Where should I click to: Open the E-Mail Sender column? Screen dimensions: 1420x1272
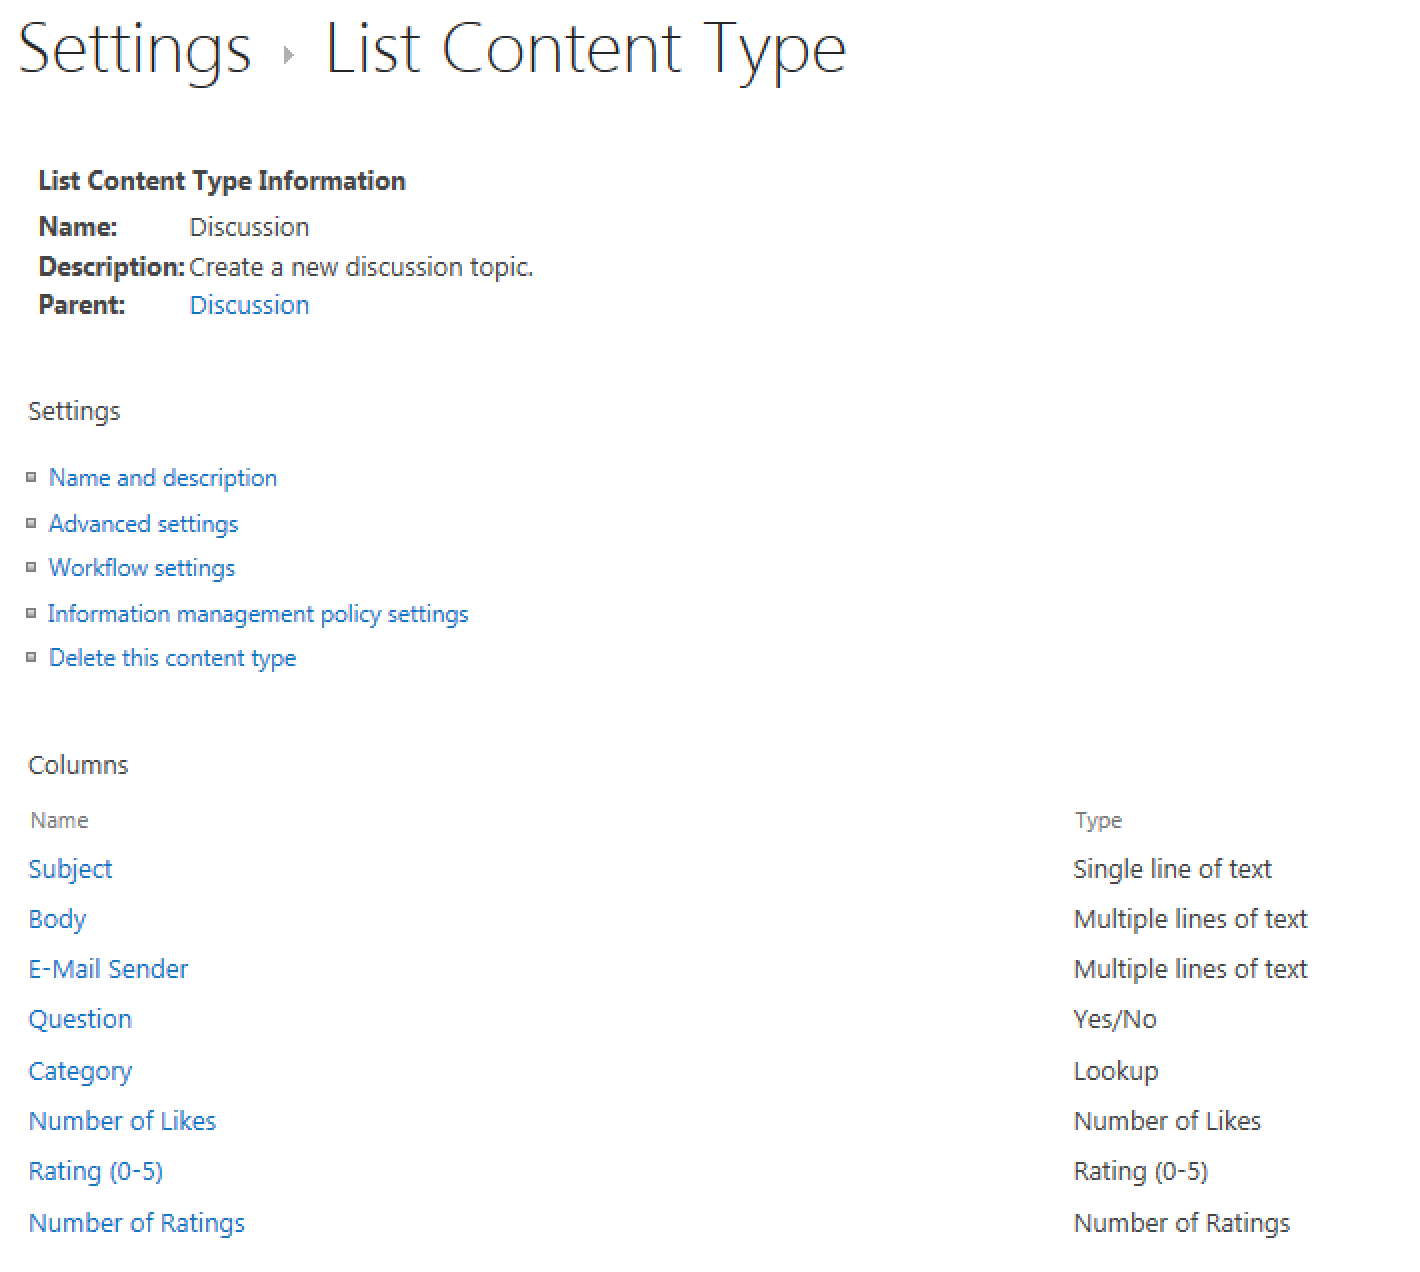[108, 969]
